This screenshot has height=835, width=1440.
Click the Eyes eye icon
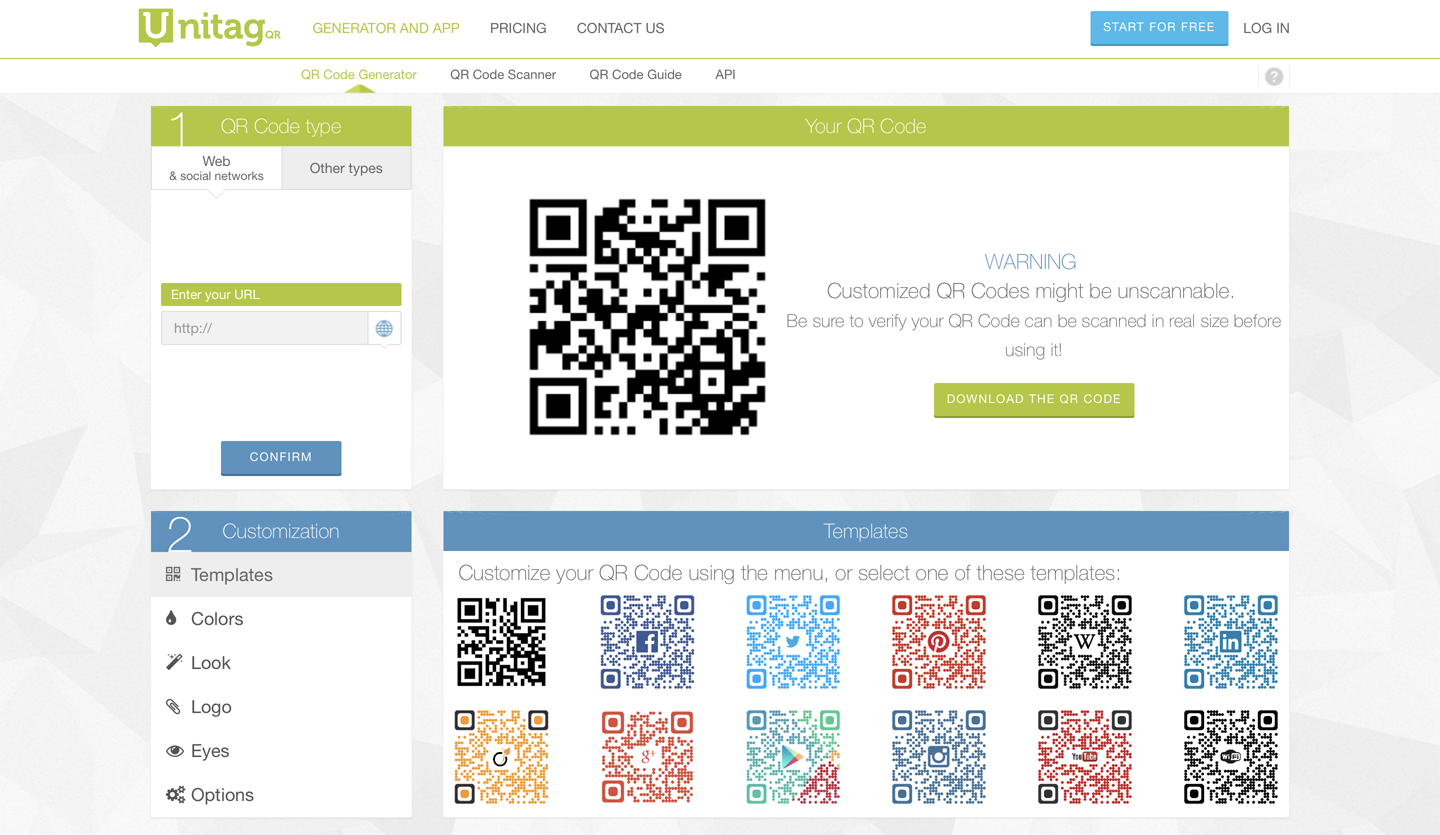[175, 750]
